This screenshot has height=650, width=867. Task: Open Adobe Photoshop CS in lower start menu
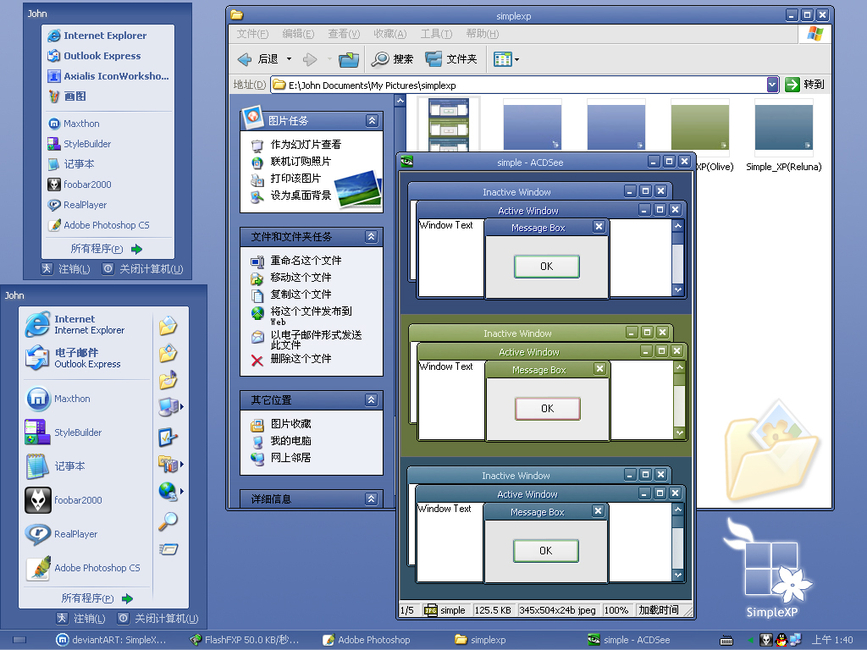coord(82,568)
